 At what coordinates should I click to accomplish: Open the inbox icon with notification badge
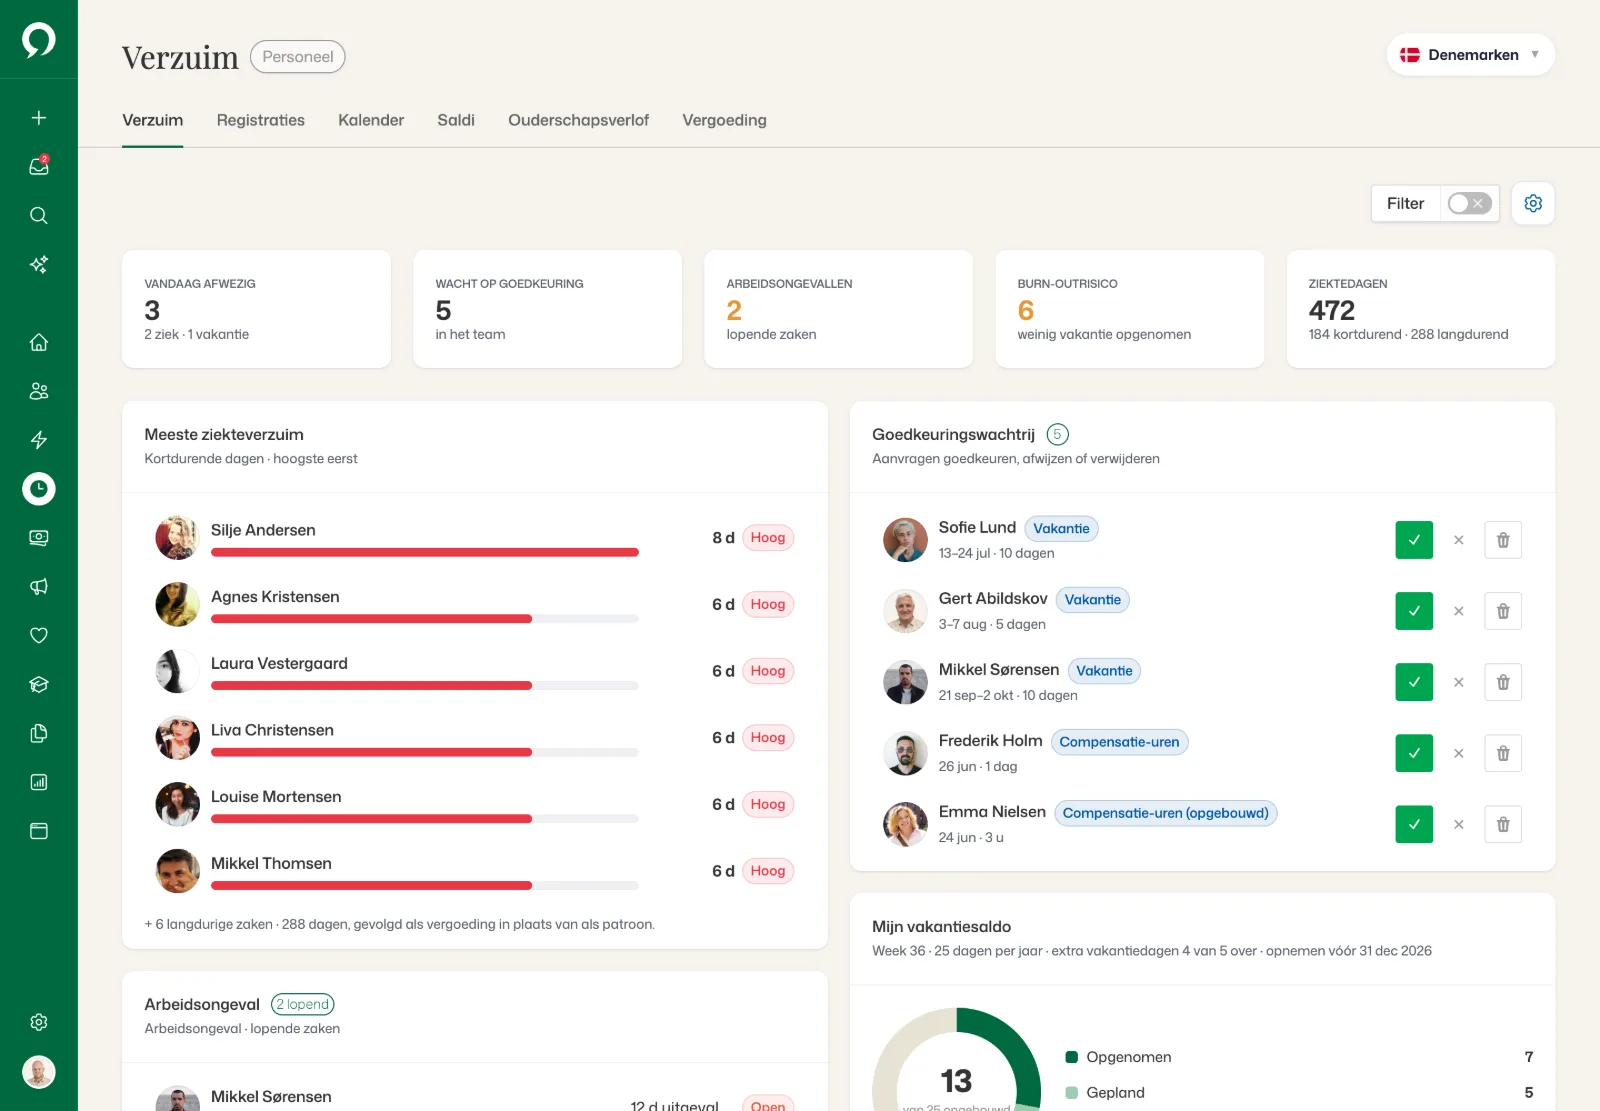coord(39,166)
